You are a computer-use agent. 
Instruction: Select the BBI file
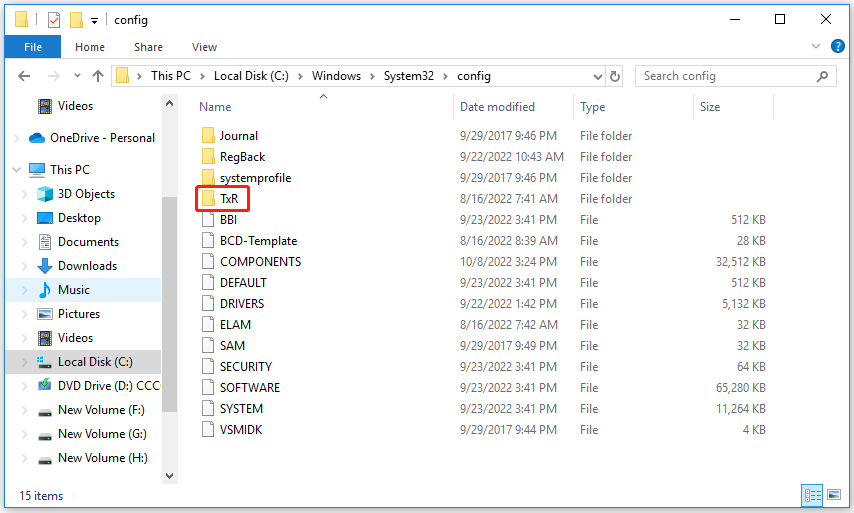click(x=228, y=220)
